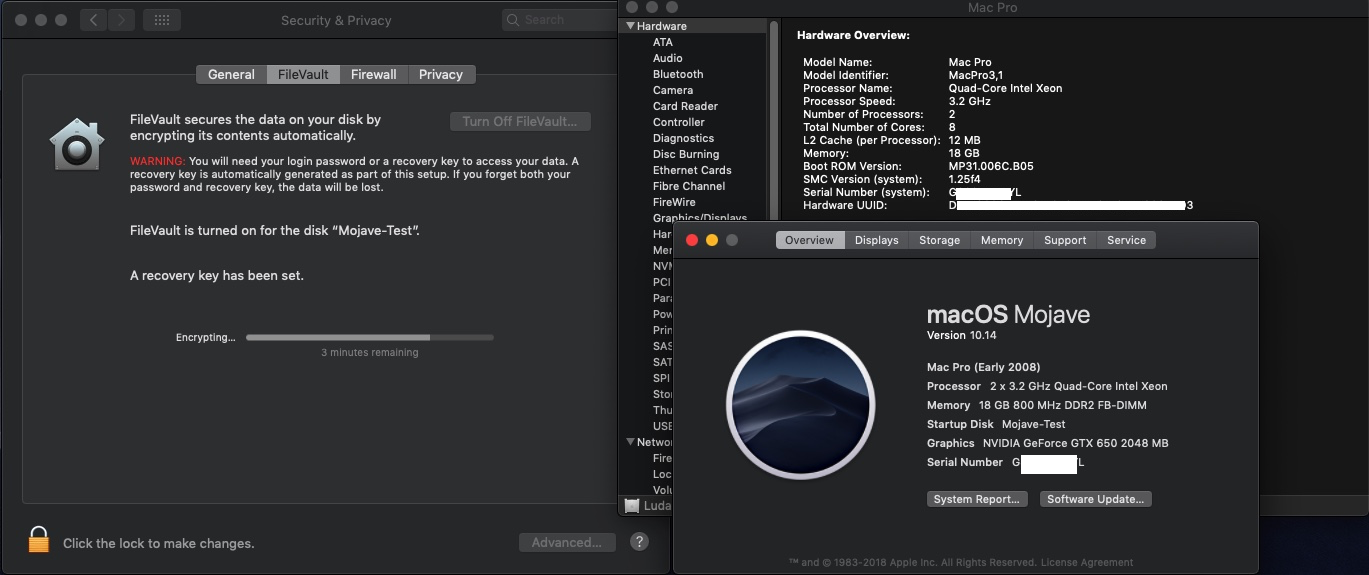The height and width of the screenshot is (575, 1369).
Task: Select Diagnostics in the System Report sidebar
Action: point(683,138)
